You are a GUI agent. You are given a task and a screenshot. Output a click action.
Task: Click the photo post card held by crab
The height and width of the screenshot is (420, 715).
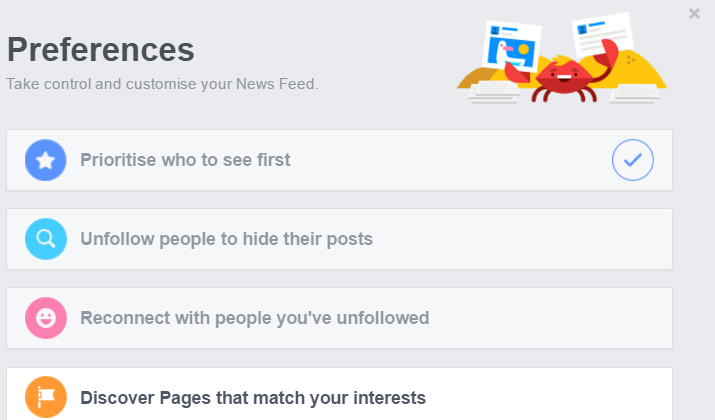(512, 45)
